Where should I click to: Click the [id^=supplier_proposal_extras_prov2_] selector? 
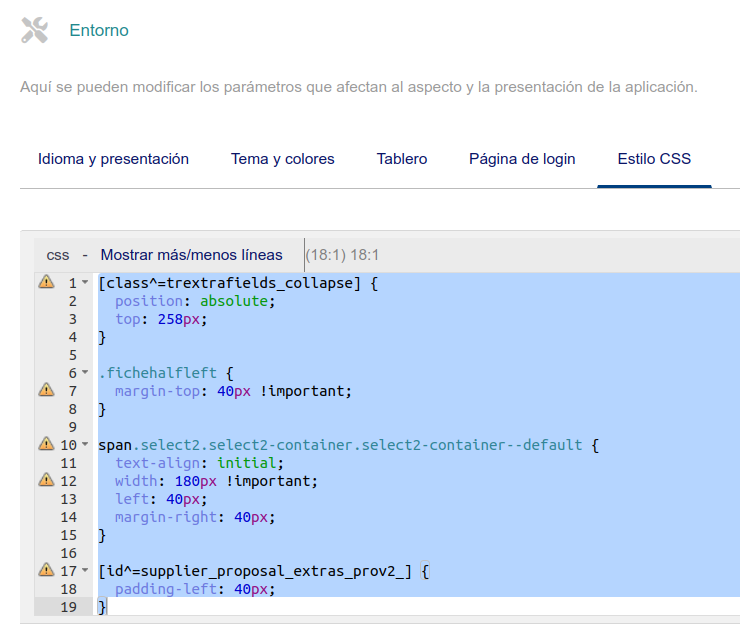coord(255,571)
